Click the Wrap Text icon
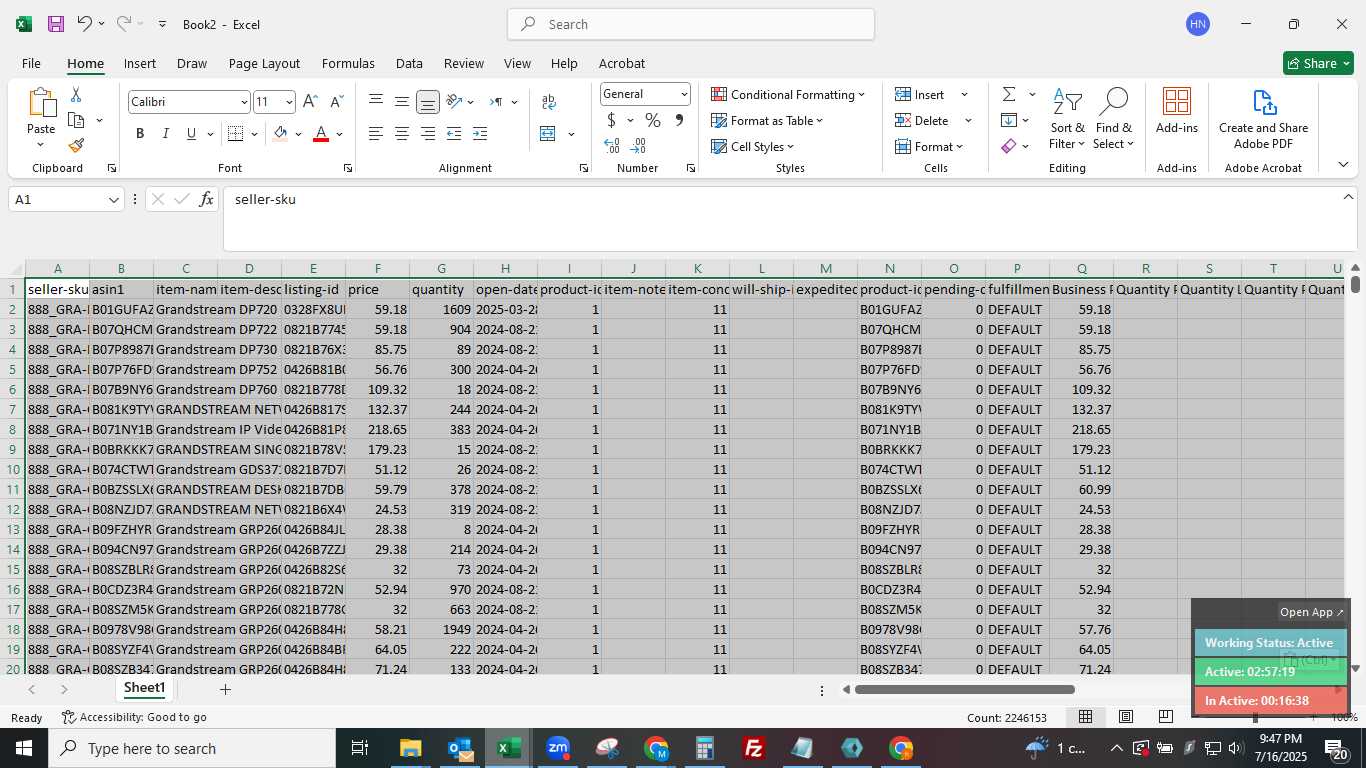The image size is (1366, 768). tap(549, 101)
